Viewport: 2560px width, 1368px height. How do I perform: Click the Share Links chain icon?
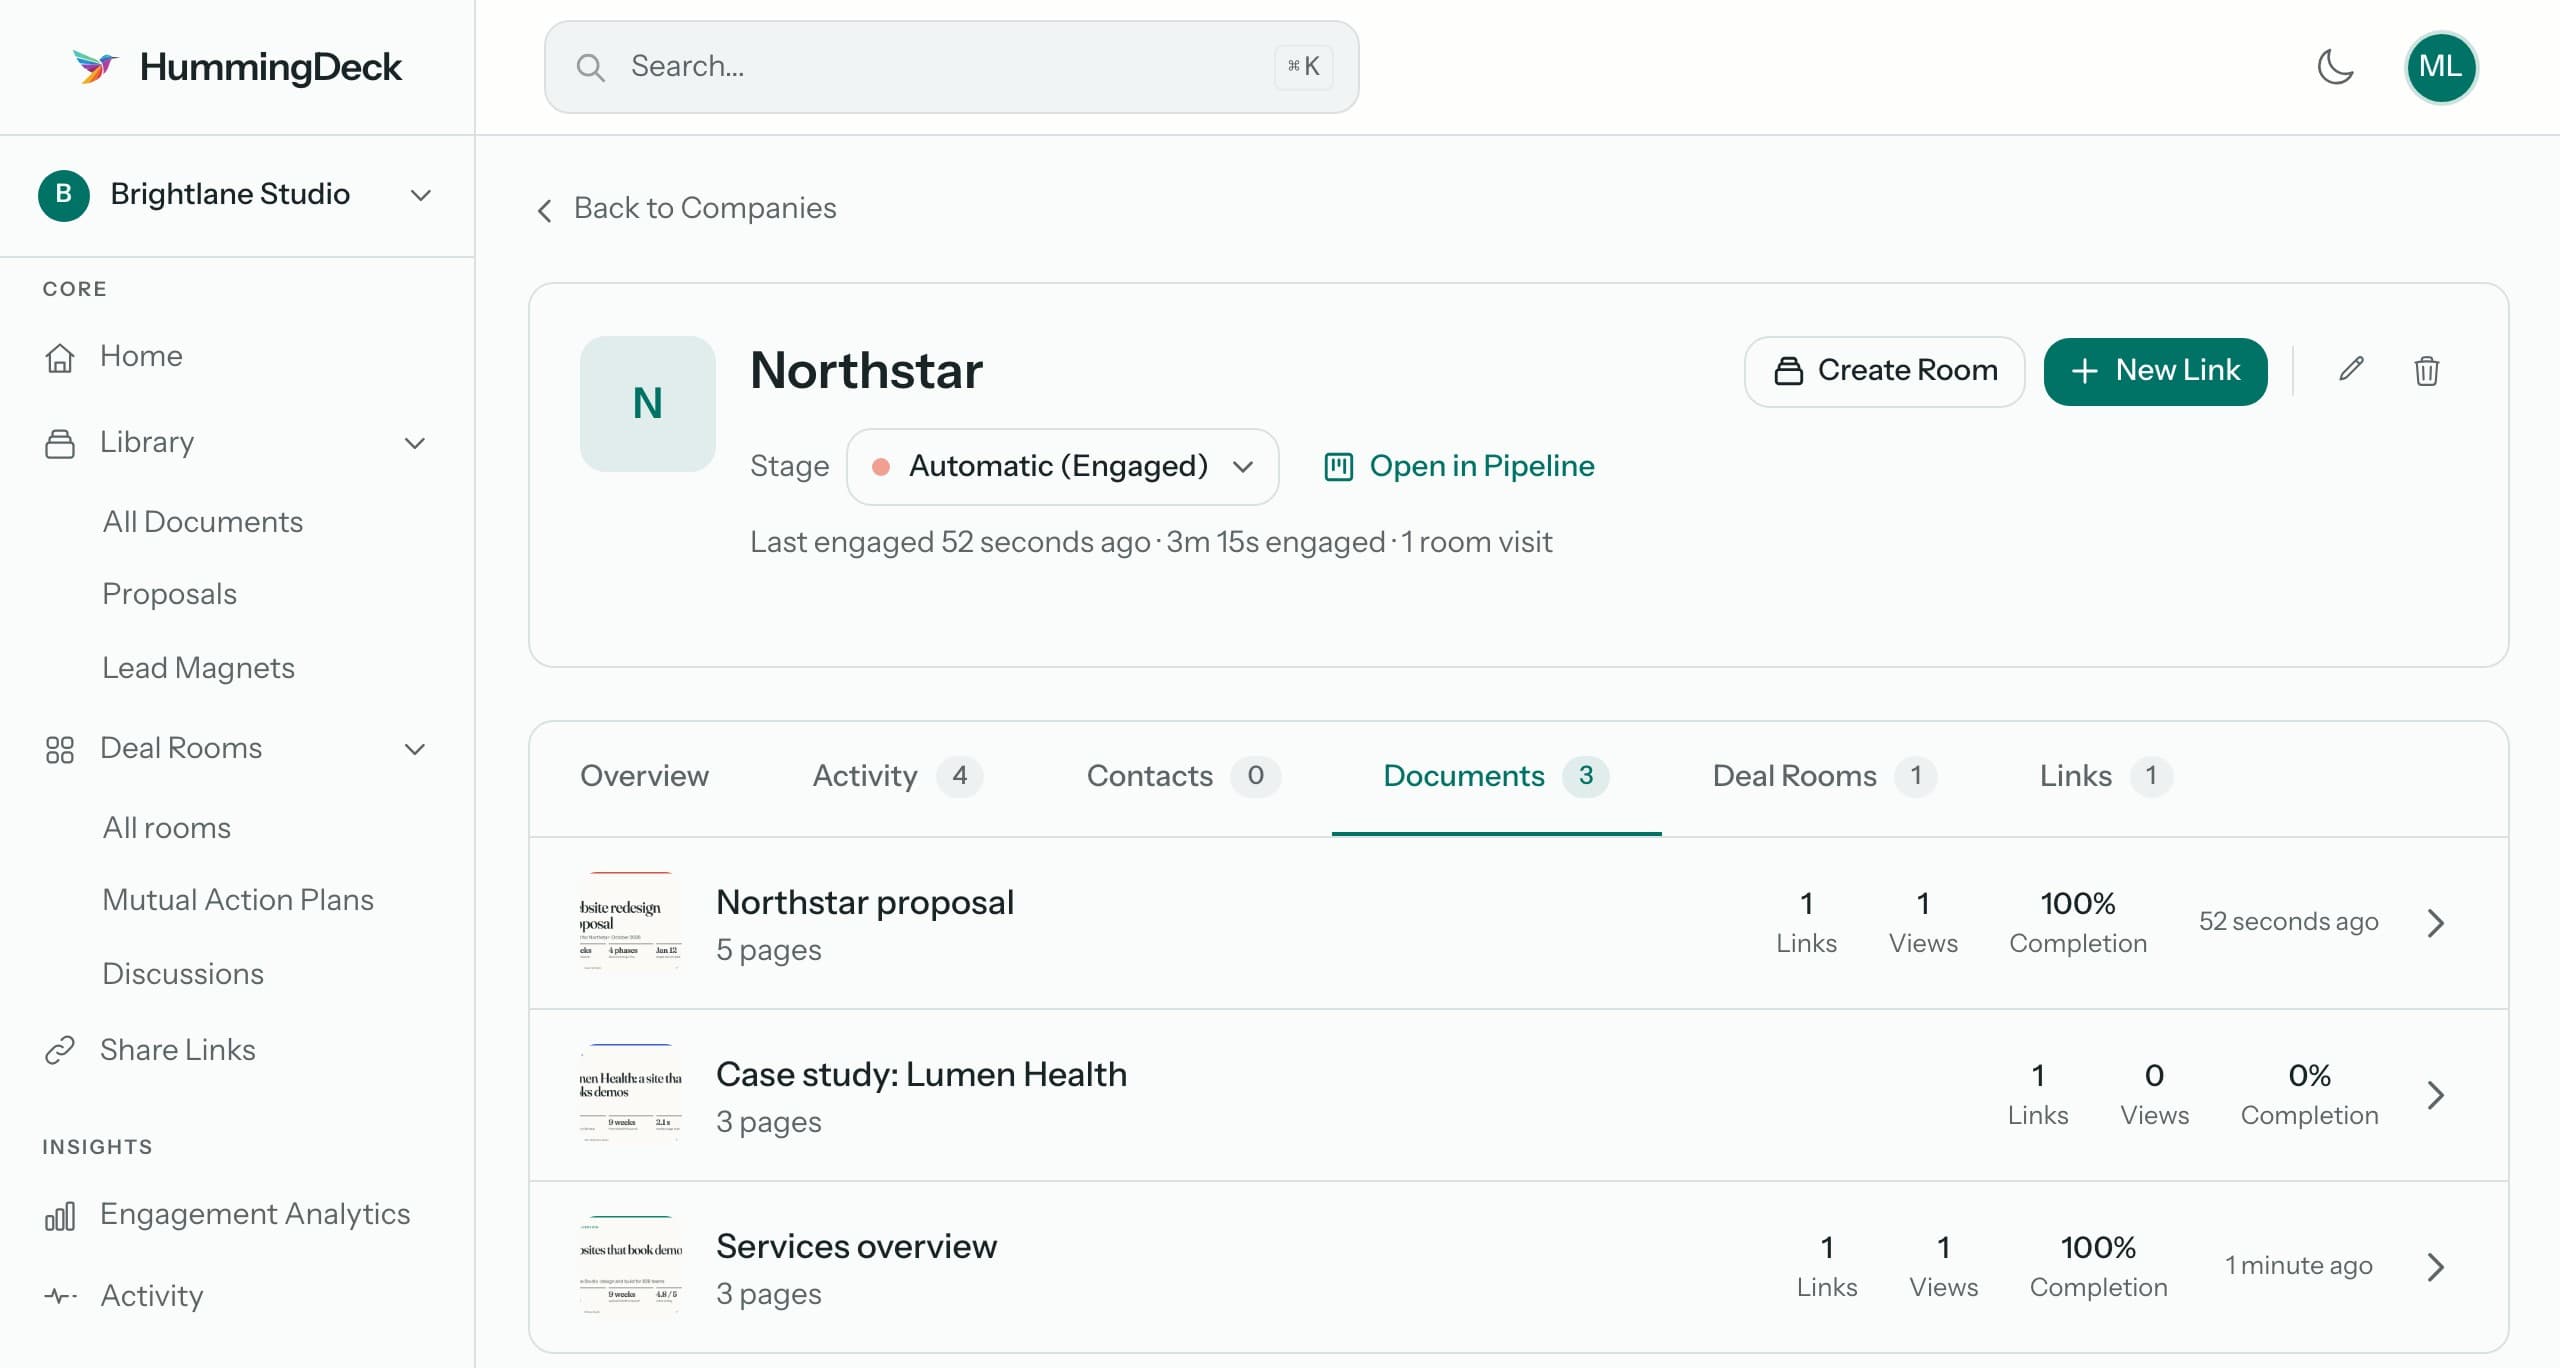(x=60, y=1050)
